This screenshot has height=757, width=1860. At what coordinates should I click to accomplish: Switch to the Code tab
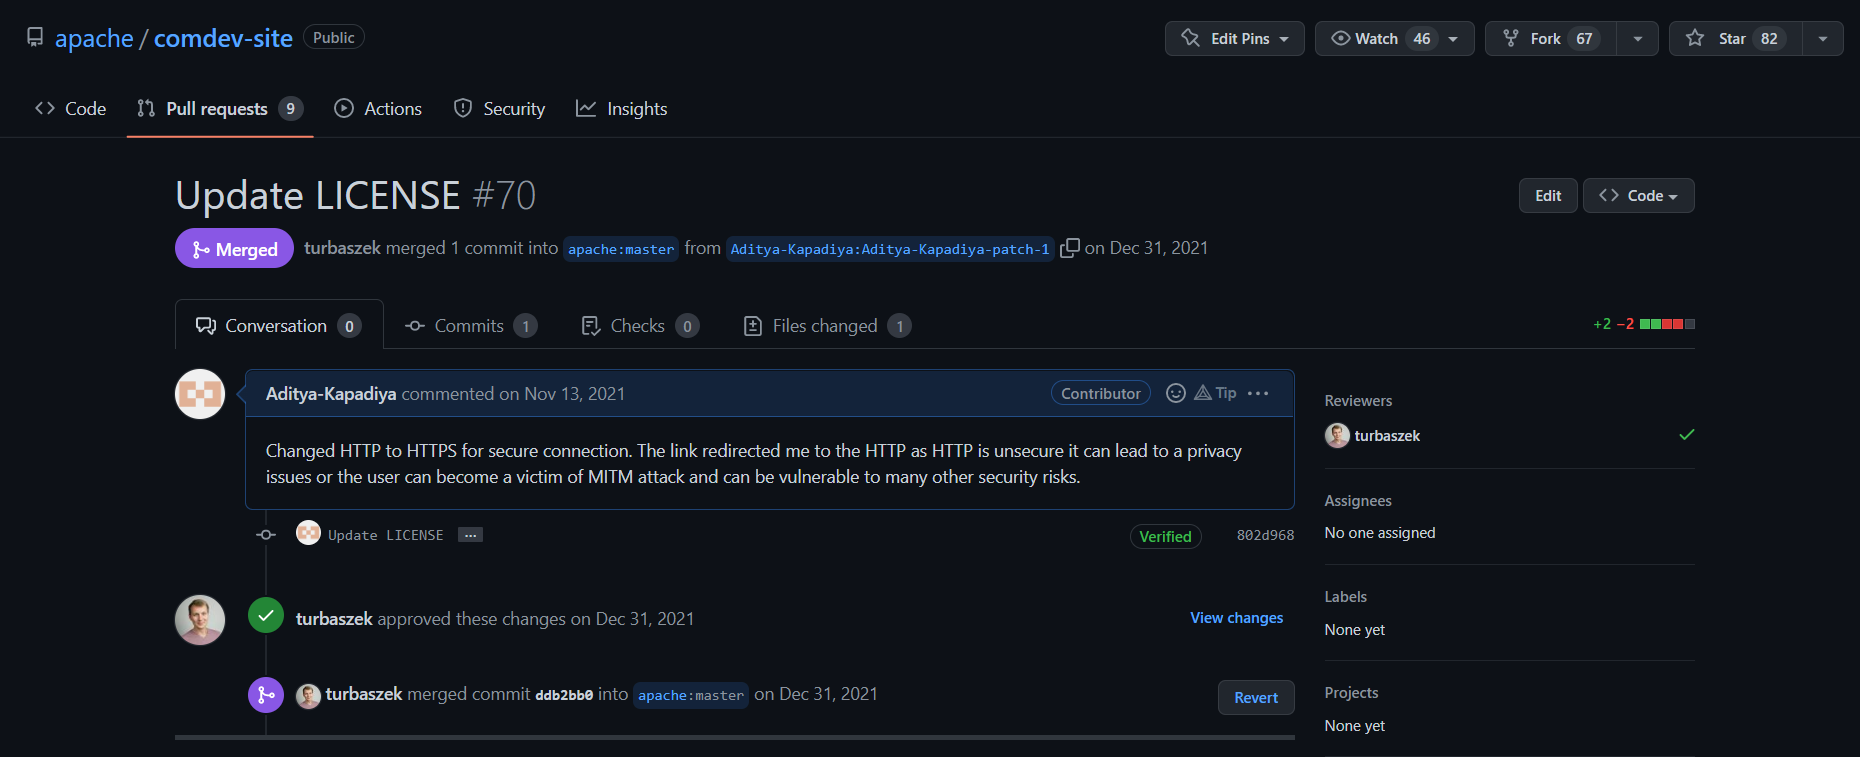[x=71, y=108]
